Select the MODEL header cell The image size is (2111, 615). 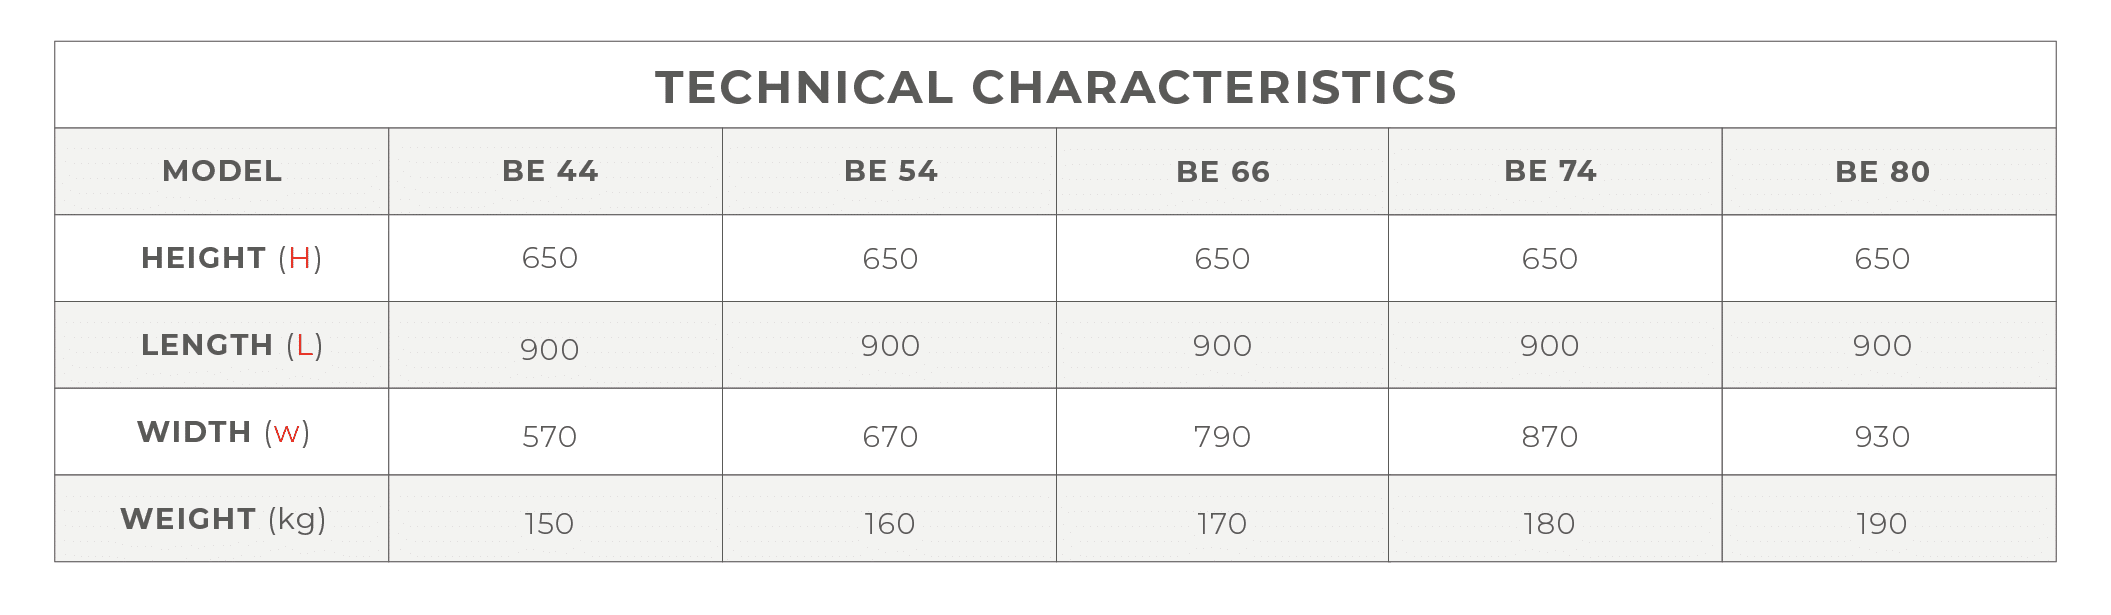point(222,171)
